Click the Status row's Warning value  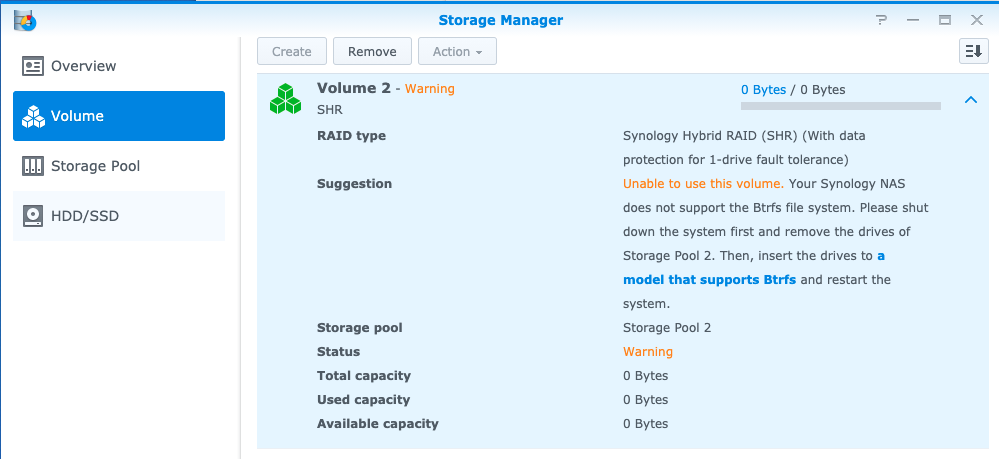[x=647, y=352]
